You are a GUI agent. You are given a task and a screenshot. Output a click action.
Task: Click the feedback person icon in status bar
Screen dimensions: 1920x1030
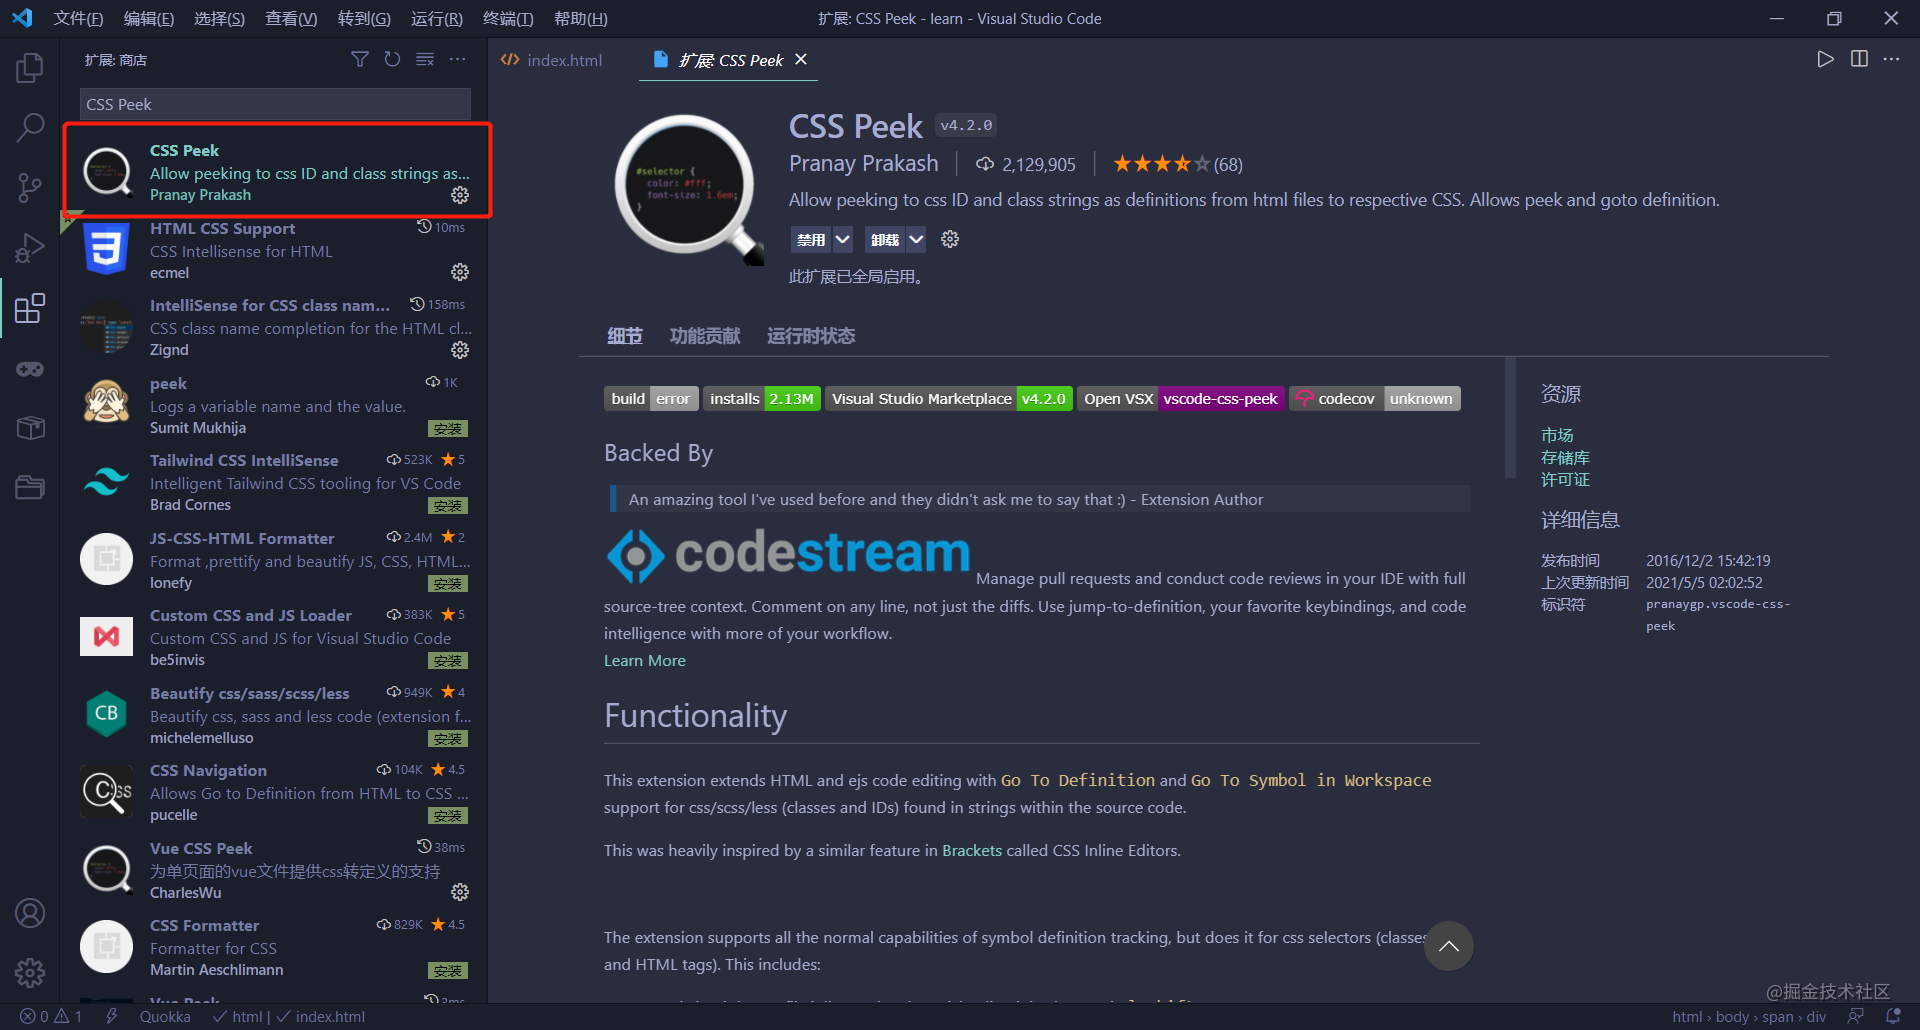tap(1856, 1016)
